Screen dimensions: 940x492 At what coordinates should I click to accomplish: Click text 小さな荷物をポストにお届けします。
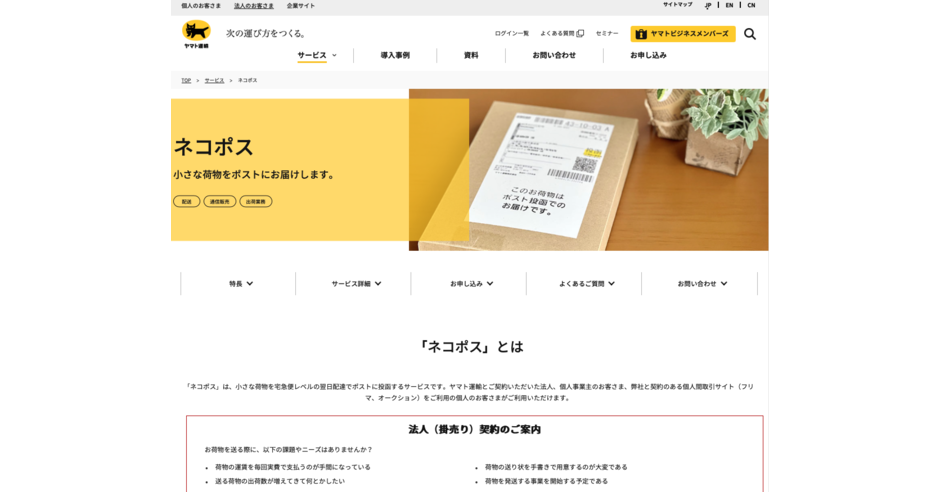click(254, 175)
